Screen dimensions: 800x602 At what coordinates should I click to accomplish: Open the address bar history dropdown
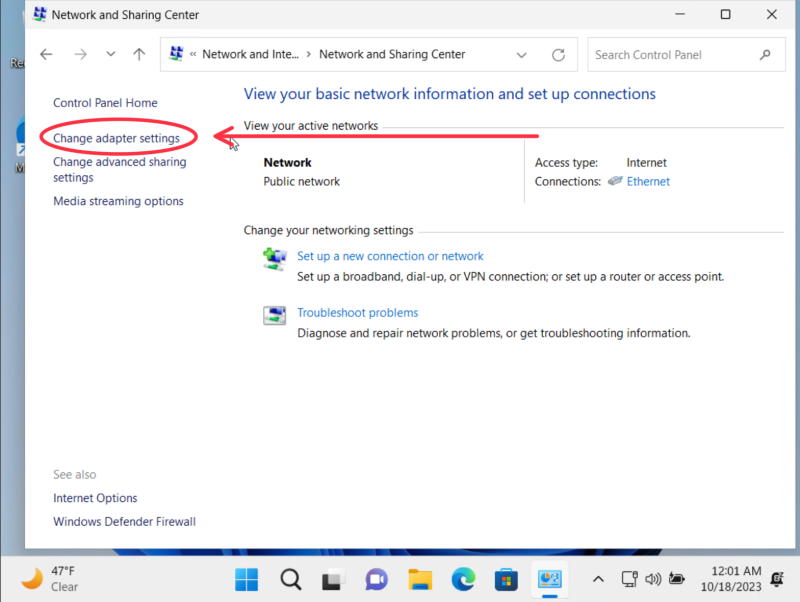521,54
